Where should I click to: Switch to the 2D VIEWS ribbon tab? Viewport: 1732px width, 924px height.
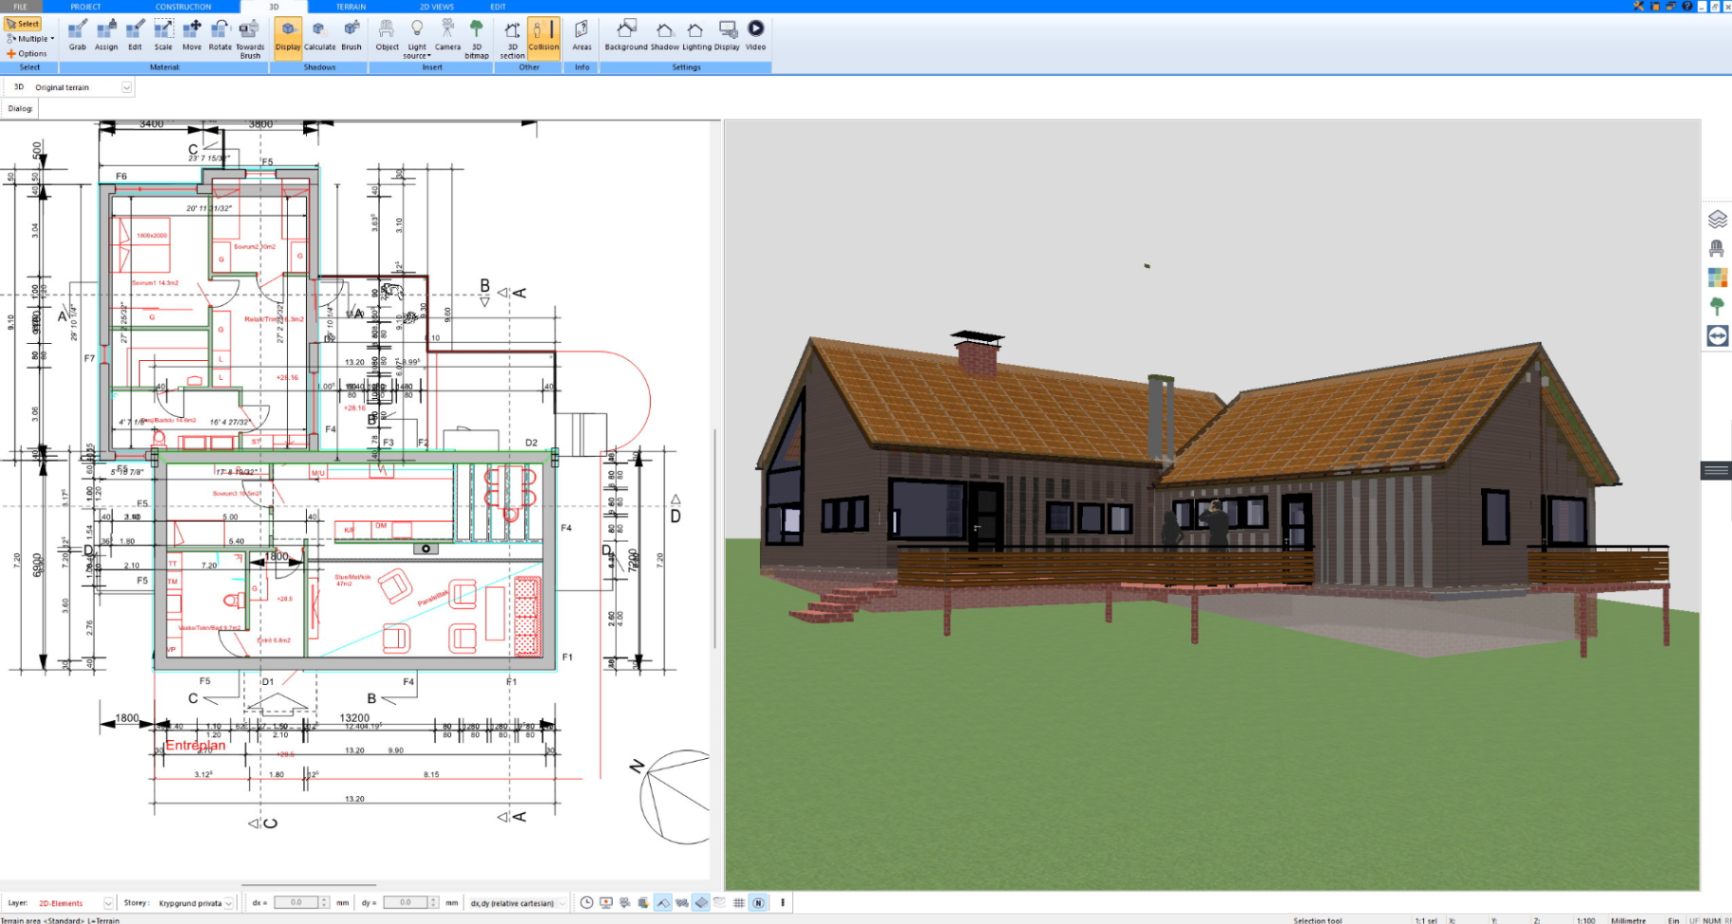pyautogui.click(x=436, y=7)
